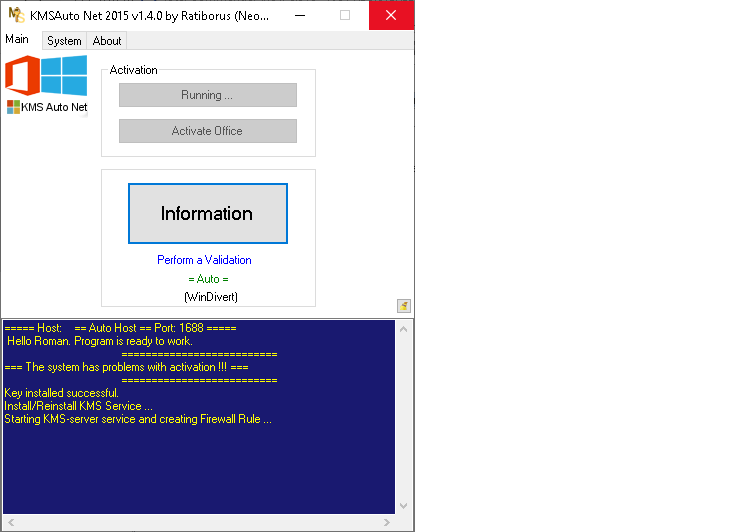This screenshot has height=532, width=743.
Task: Click the Windows logo icon
Action: (64, 75)
